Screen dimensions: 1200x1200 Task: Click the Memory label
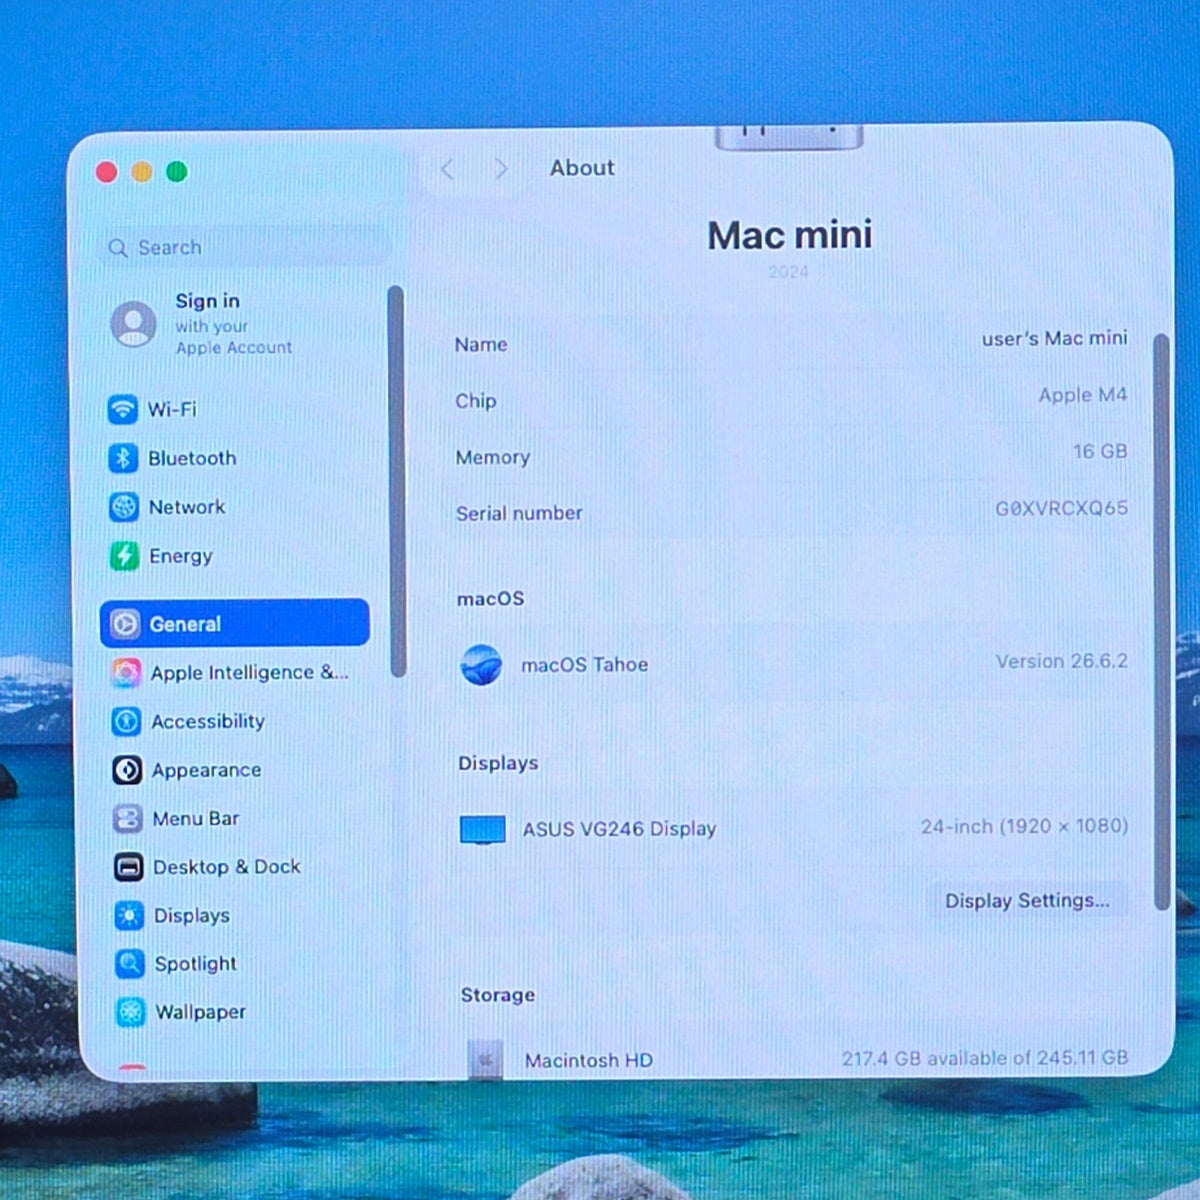coord(493,457)
